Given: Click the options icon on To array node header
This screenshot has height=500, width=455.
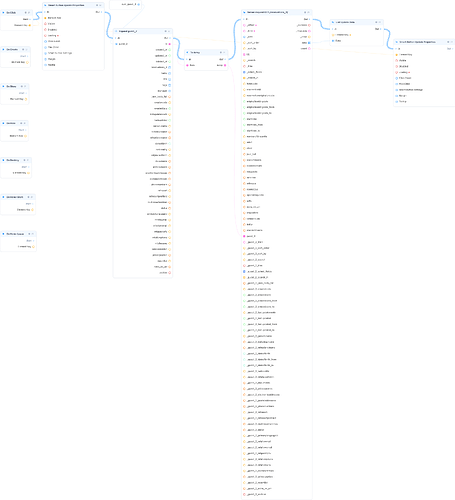Looking at the screenshot, I should click(221, 52).
